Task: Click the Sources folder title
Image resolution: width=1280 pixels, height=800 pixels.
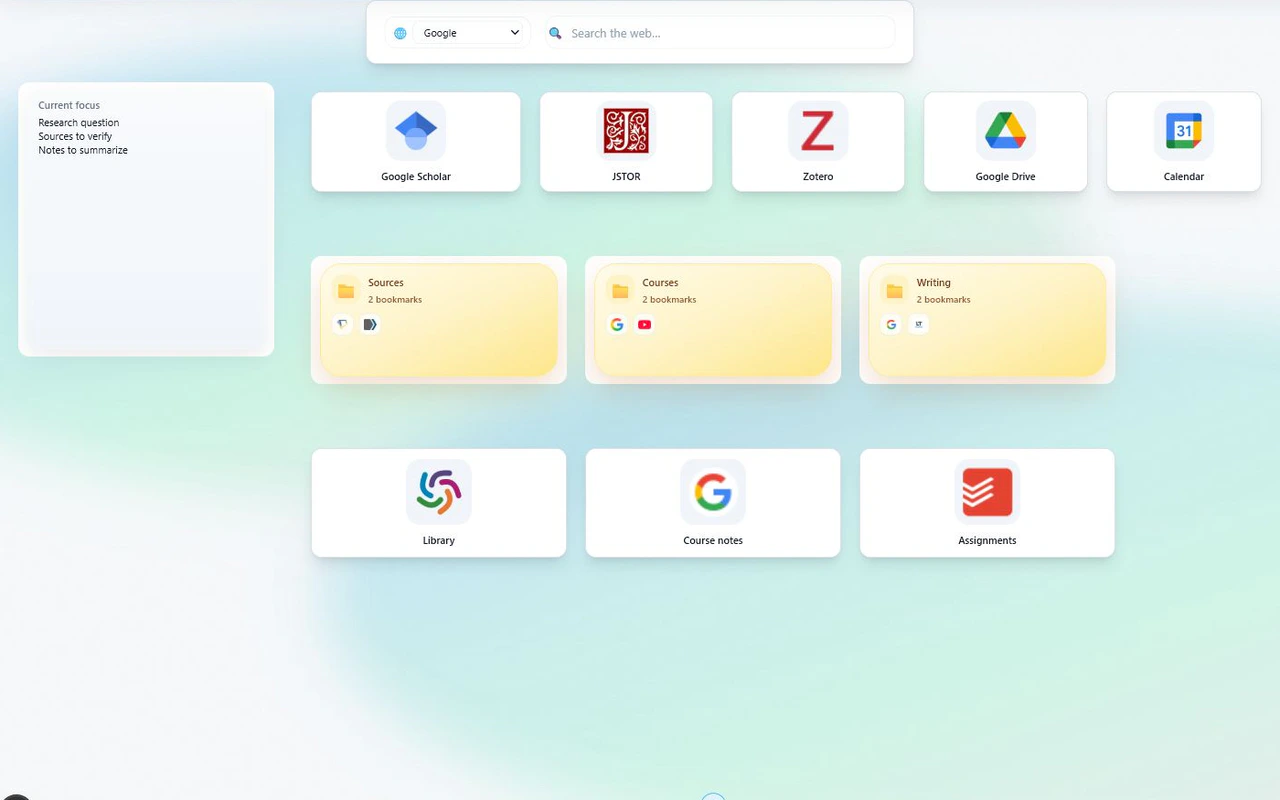Action: click(x=386, y=283)
